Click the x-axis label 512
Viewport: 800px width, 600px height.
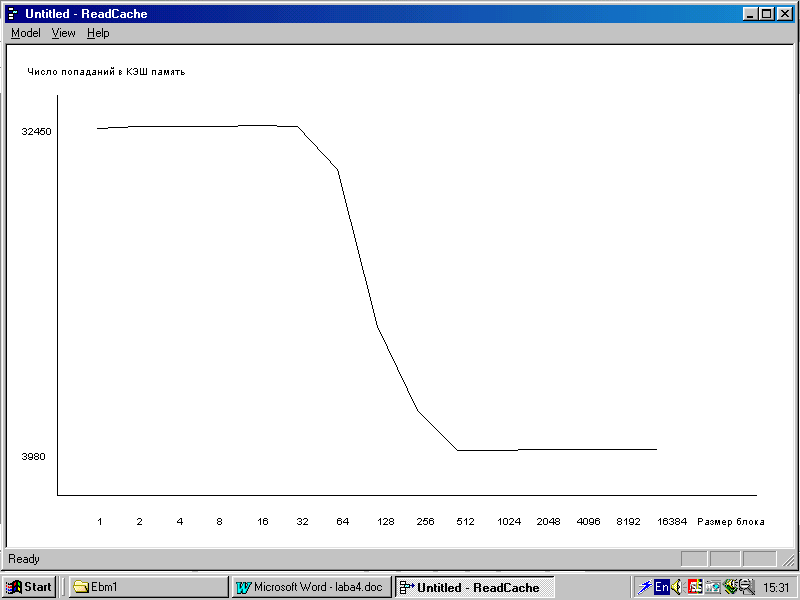tap(465, 521)
